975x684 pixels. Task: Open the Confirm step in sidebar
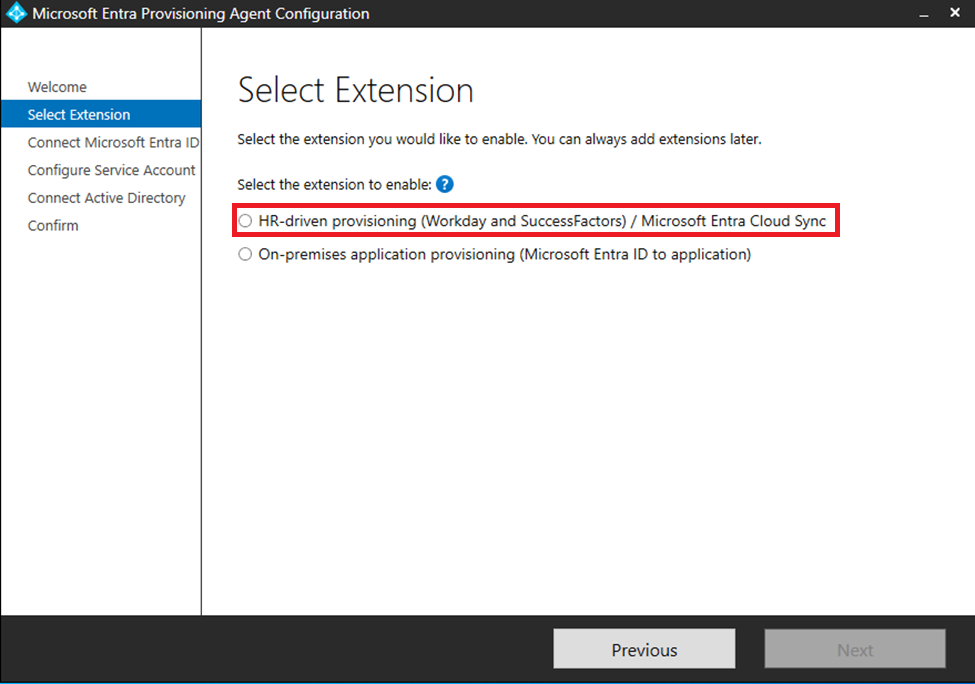[53, 226]
